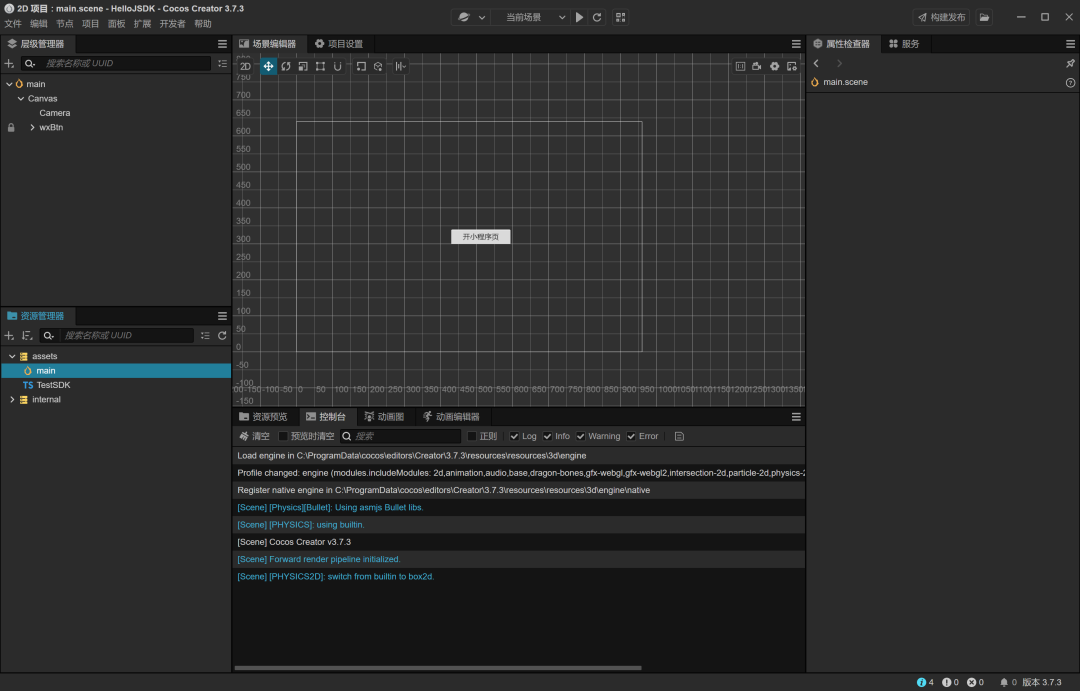1080x691 pixels.
Task: Collapse the main scene node
Action: click(x=9, y=84)
